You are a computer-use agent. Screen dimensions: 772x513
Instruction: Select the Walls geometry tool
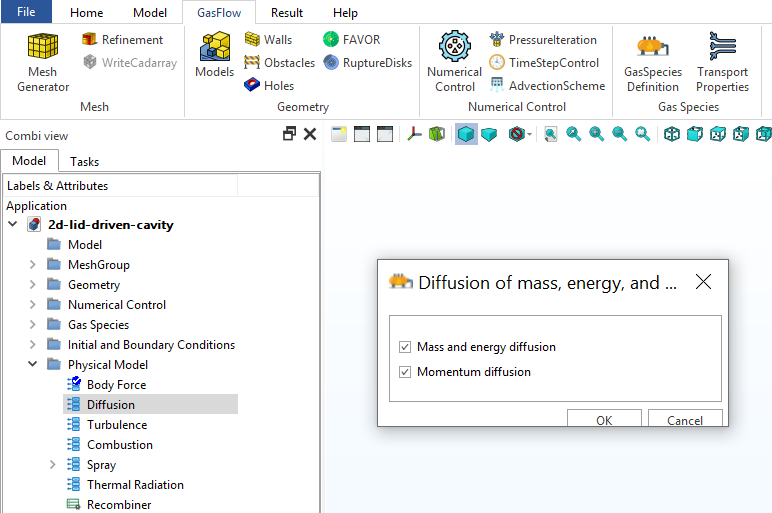268,40
